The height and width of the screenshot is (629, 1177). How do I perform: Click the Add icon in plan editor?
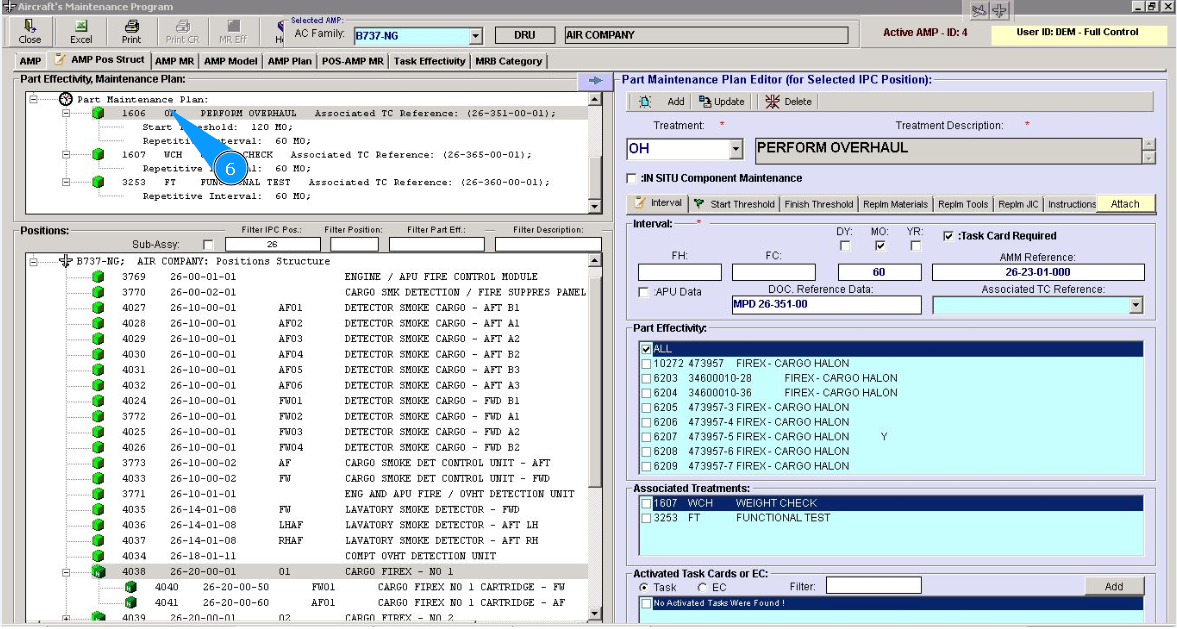(645, 102)
